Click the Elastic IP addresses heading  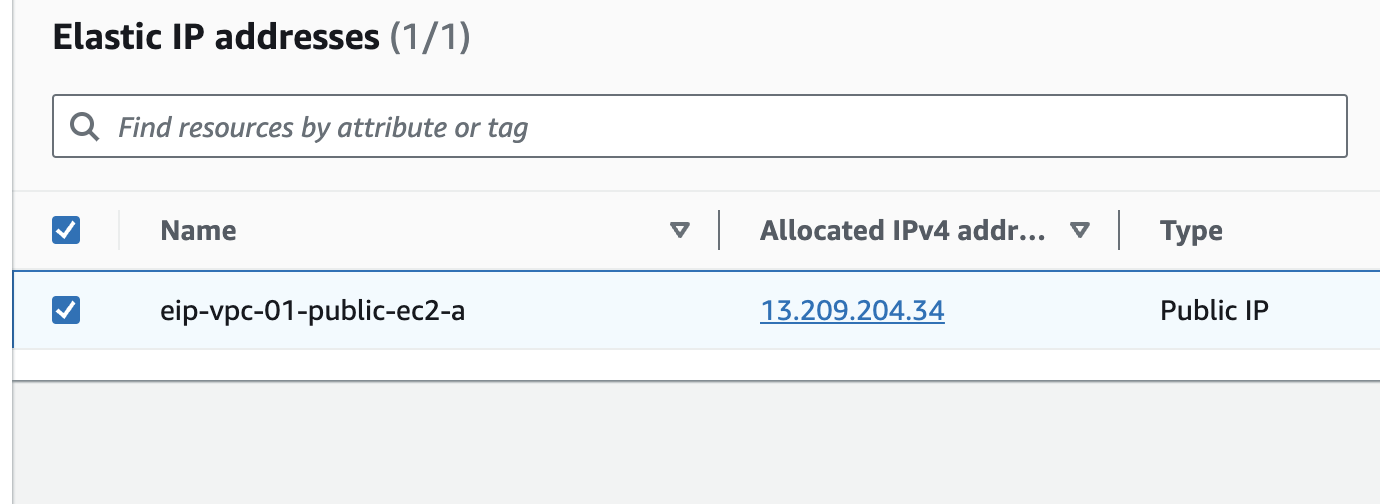tap(215, 39)
